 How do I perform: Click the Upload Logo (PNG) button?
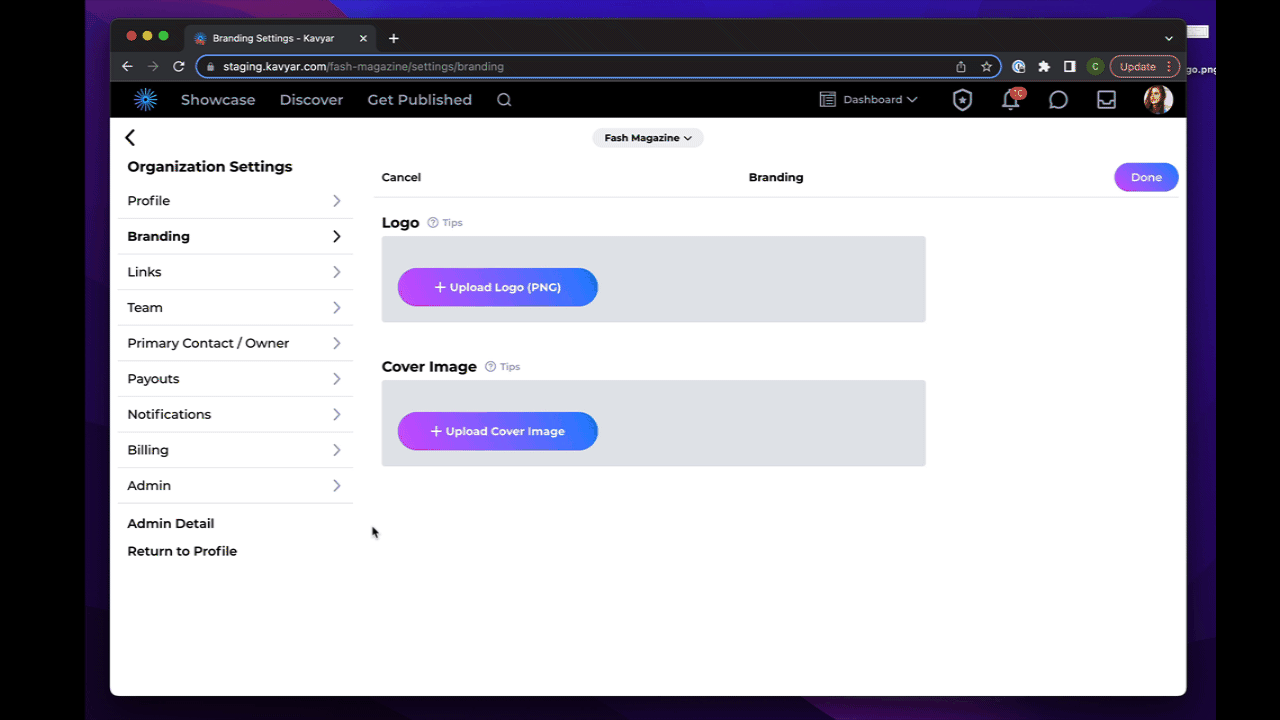click(498, 287)
